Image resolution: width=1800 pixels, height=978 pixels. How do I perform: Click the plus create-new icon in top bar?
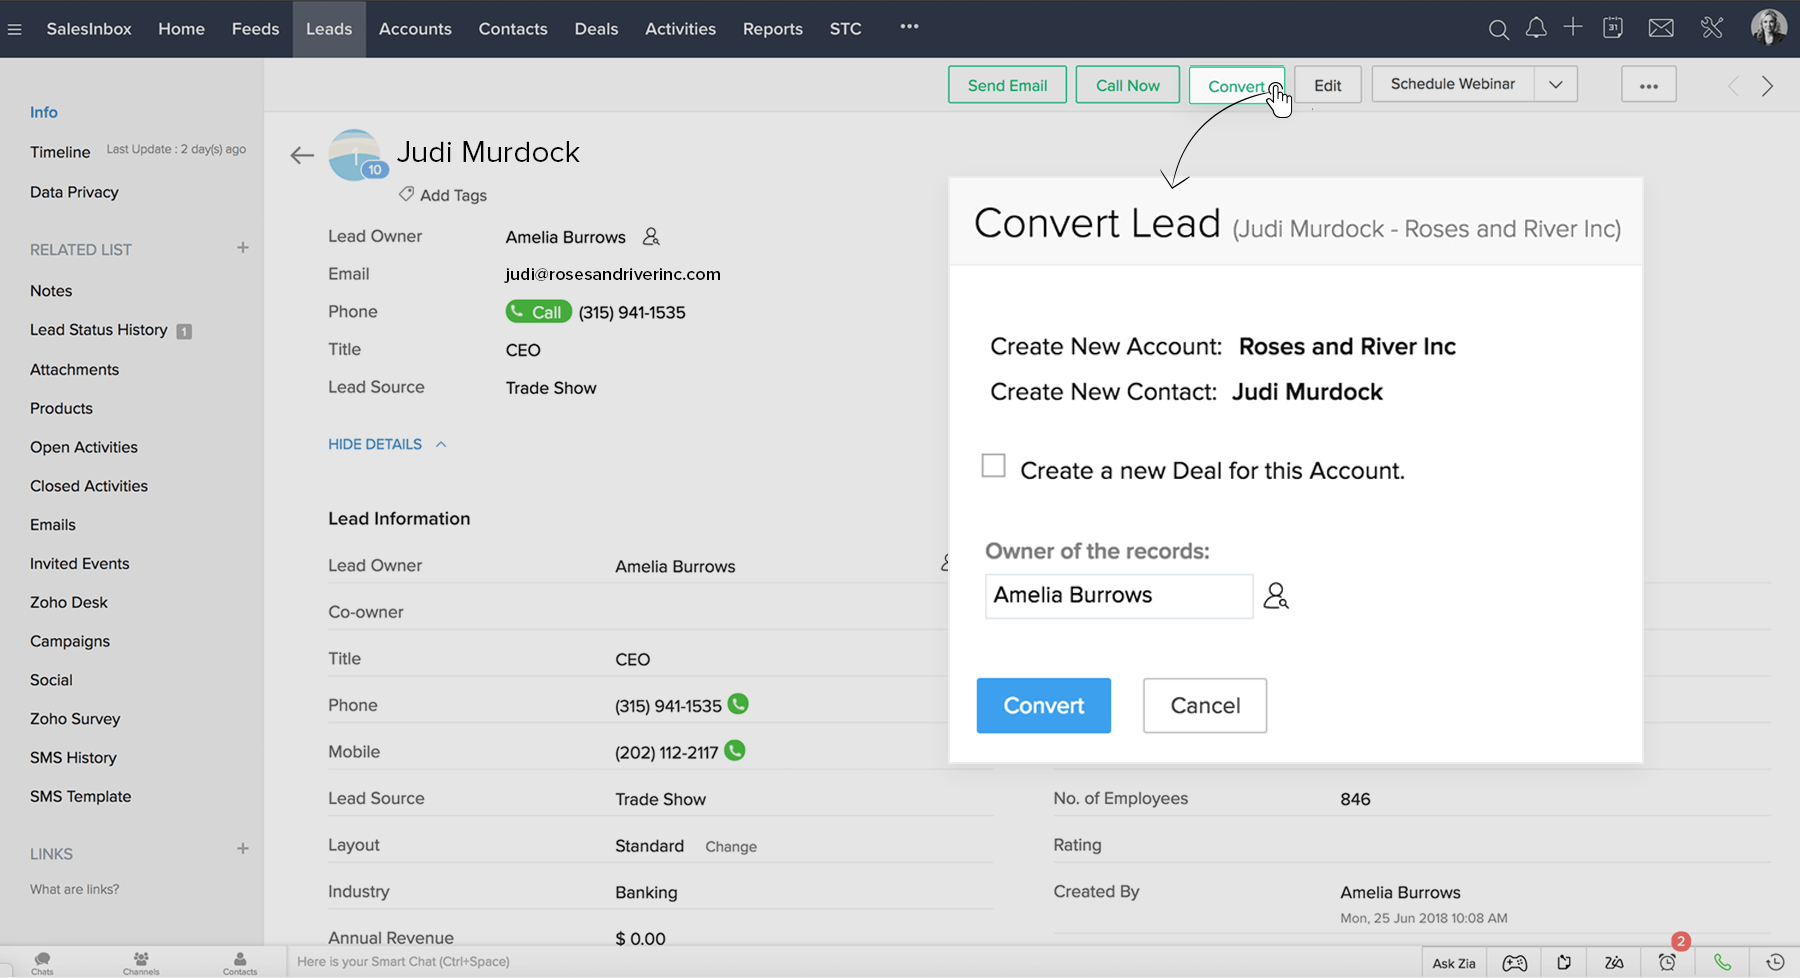coord(1573,27)
